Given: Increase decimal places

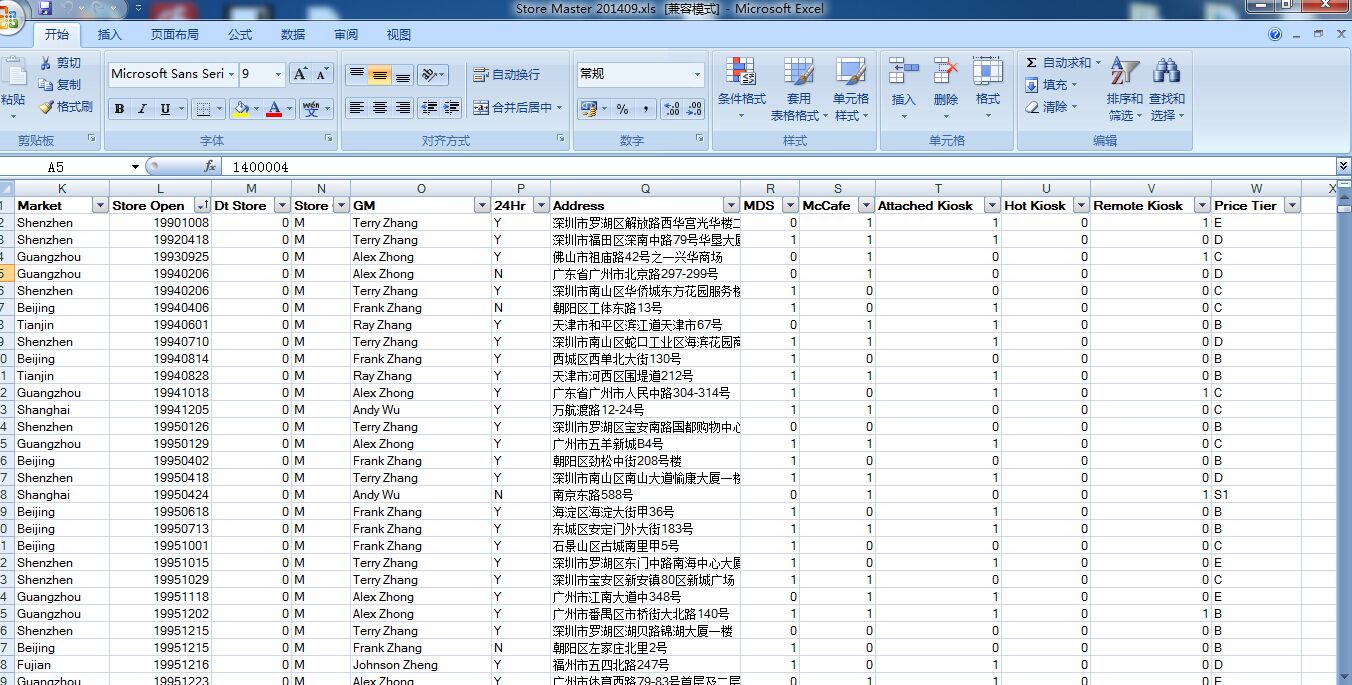Looking at the screenshot, I should [671, 109].
